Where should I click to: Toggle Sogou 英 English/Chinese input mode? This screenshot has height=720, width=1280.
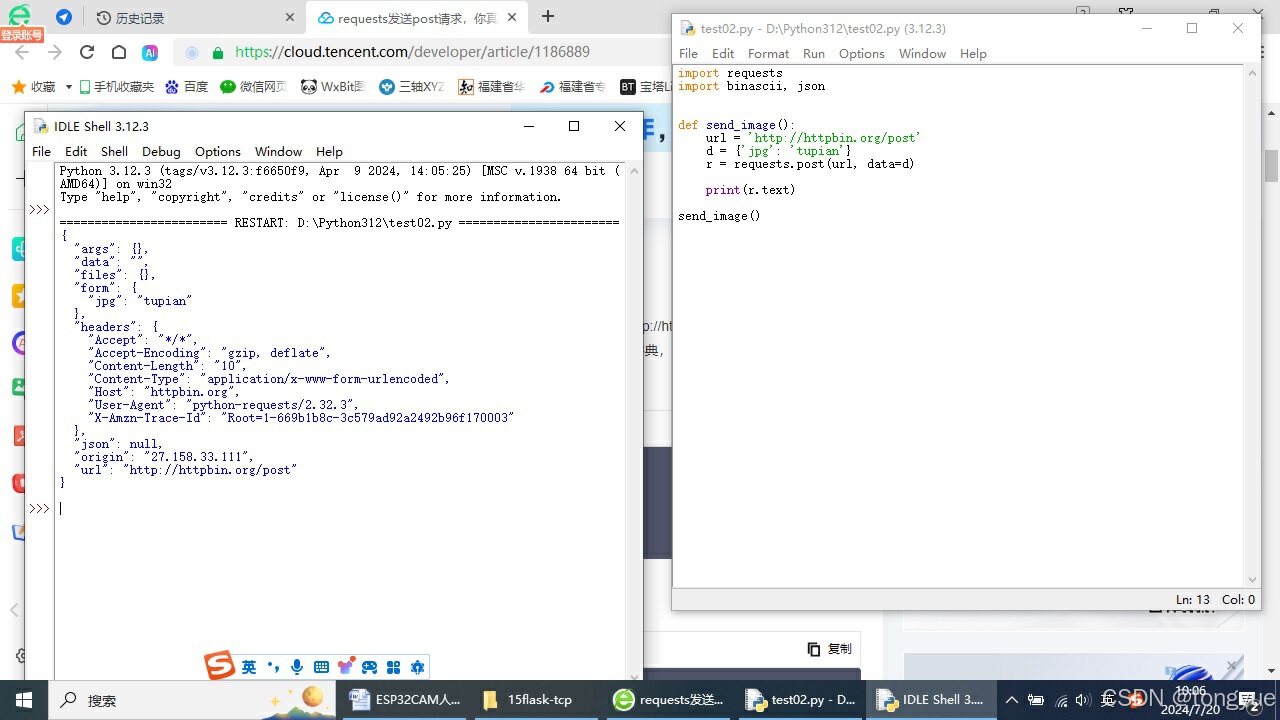pos(248,667)
